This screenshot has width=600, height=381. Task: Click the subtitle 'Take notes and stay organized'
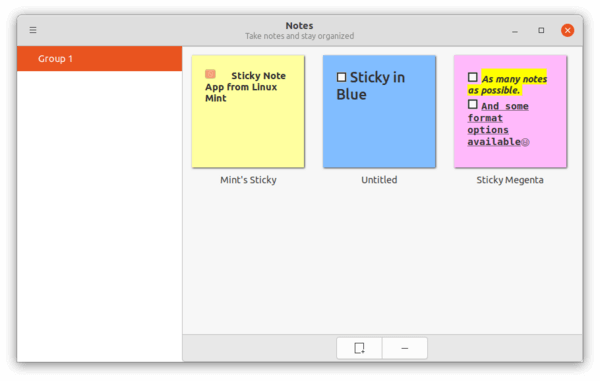click(300, 36)
